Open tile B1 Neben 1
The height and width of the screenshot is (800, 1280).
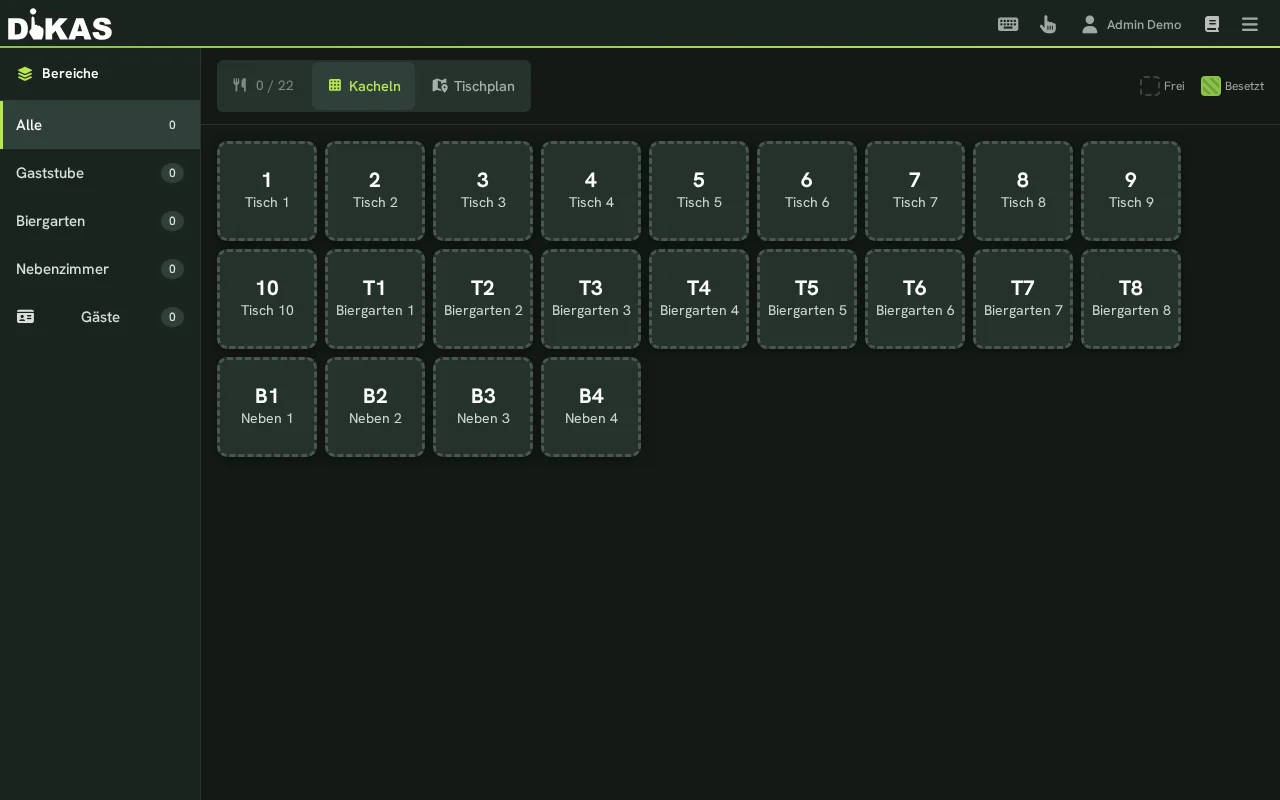pos(267,407)
